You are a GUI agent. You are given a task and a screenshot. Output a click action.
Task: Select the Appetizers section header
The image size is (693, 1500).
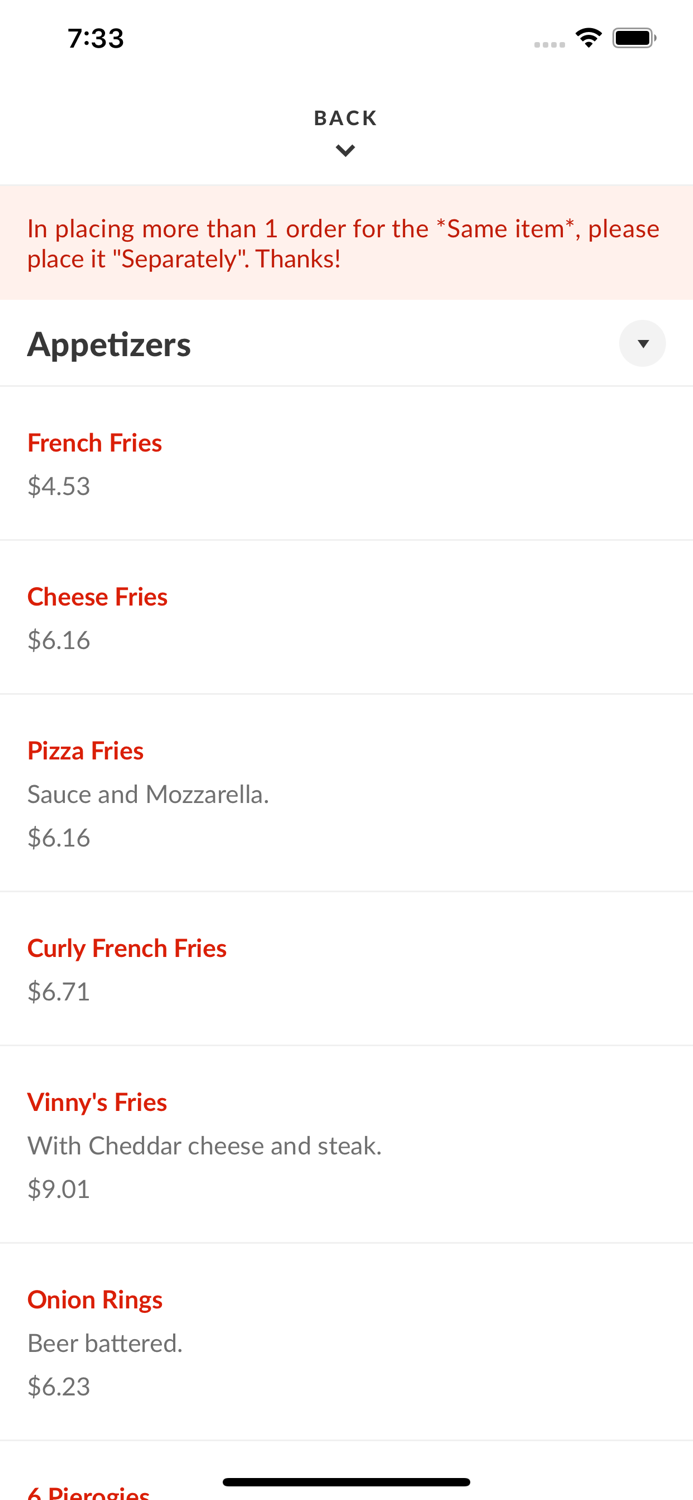click(x=109, y=344)
